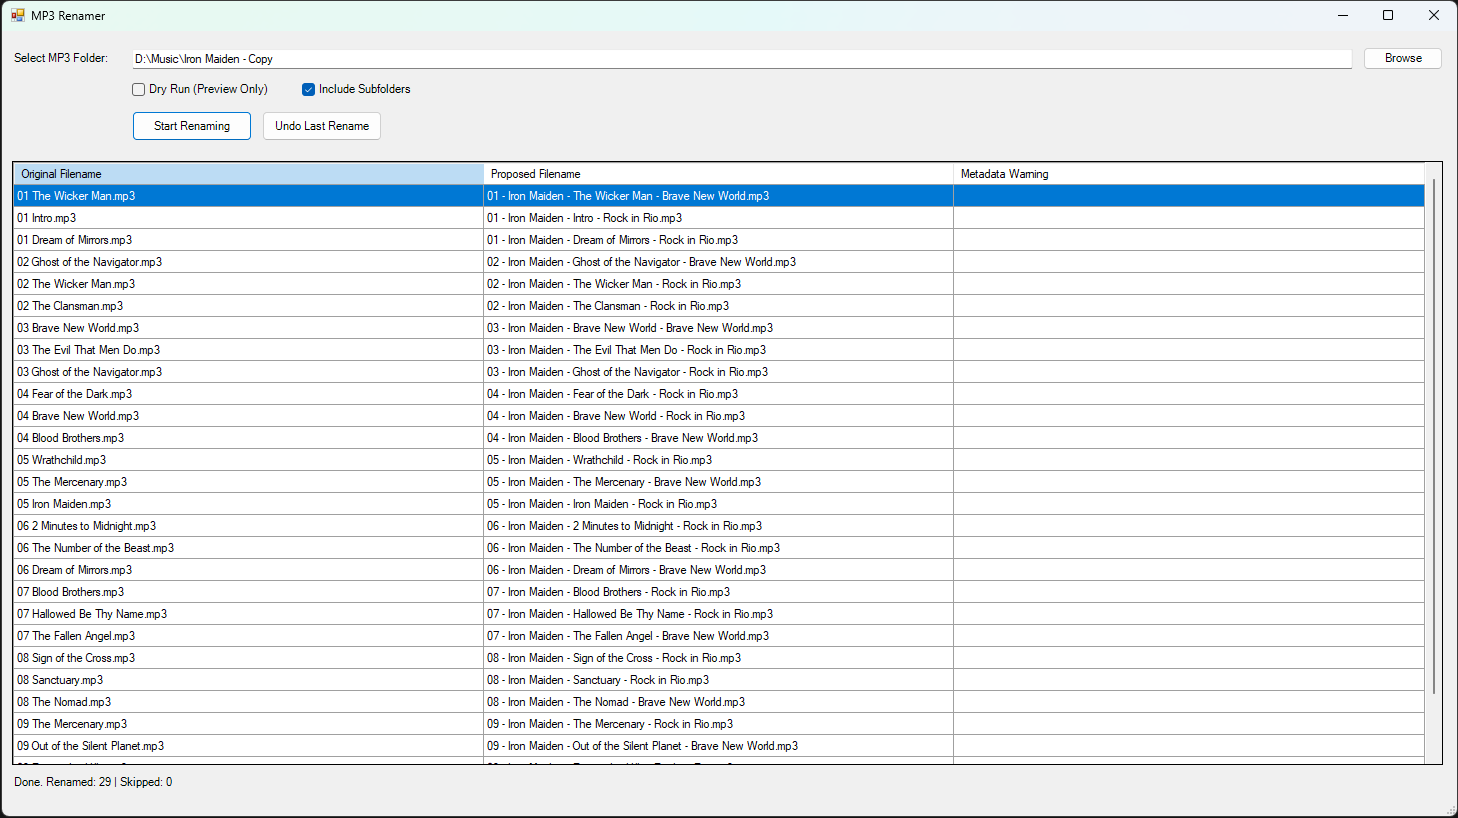Select row '08 The Nomad.mp3'
The image size is (1458, 818).
tap(718, 702)
